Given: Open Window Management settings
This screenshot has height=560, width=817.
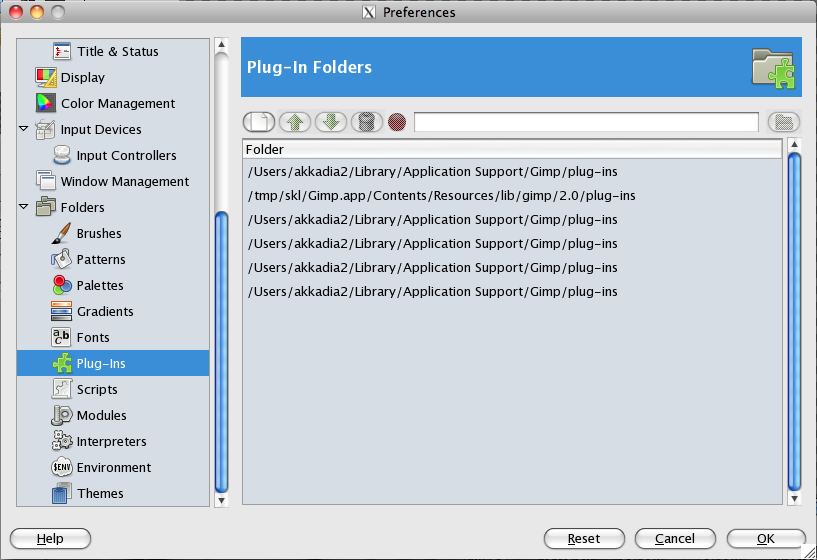Looking at the screenshot, I should coord(125,181).
